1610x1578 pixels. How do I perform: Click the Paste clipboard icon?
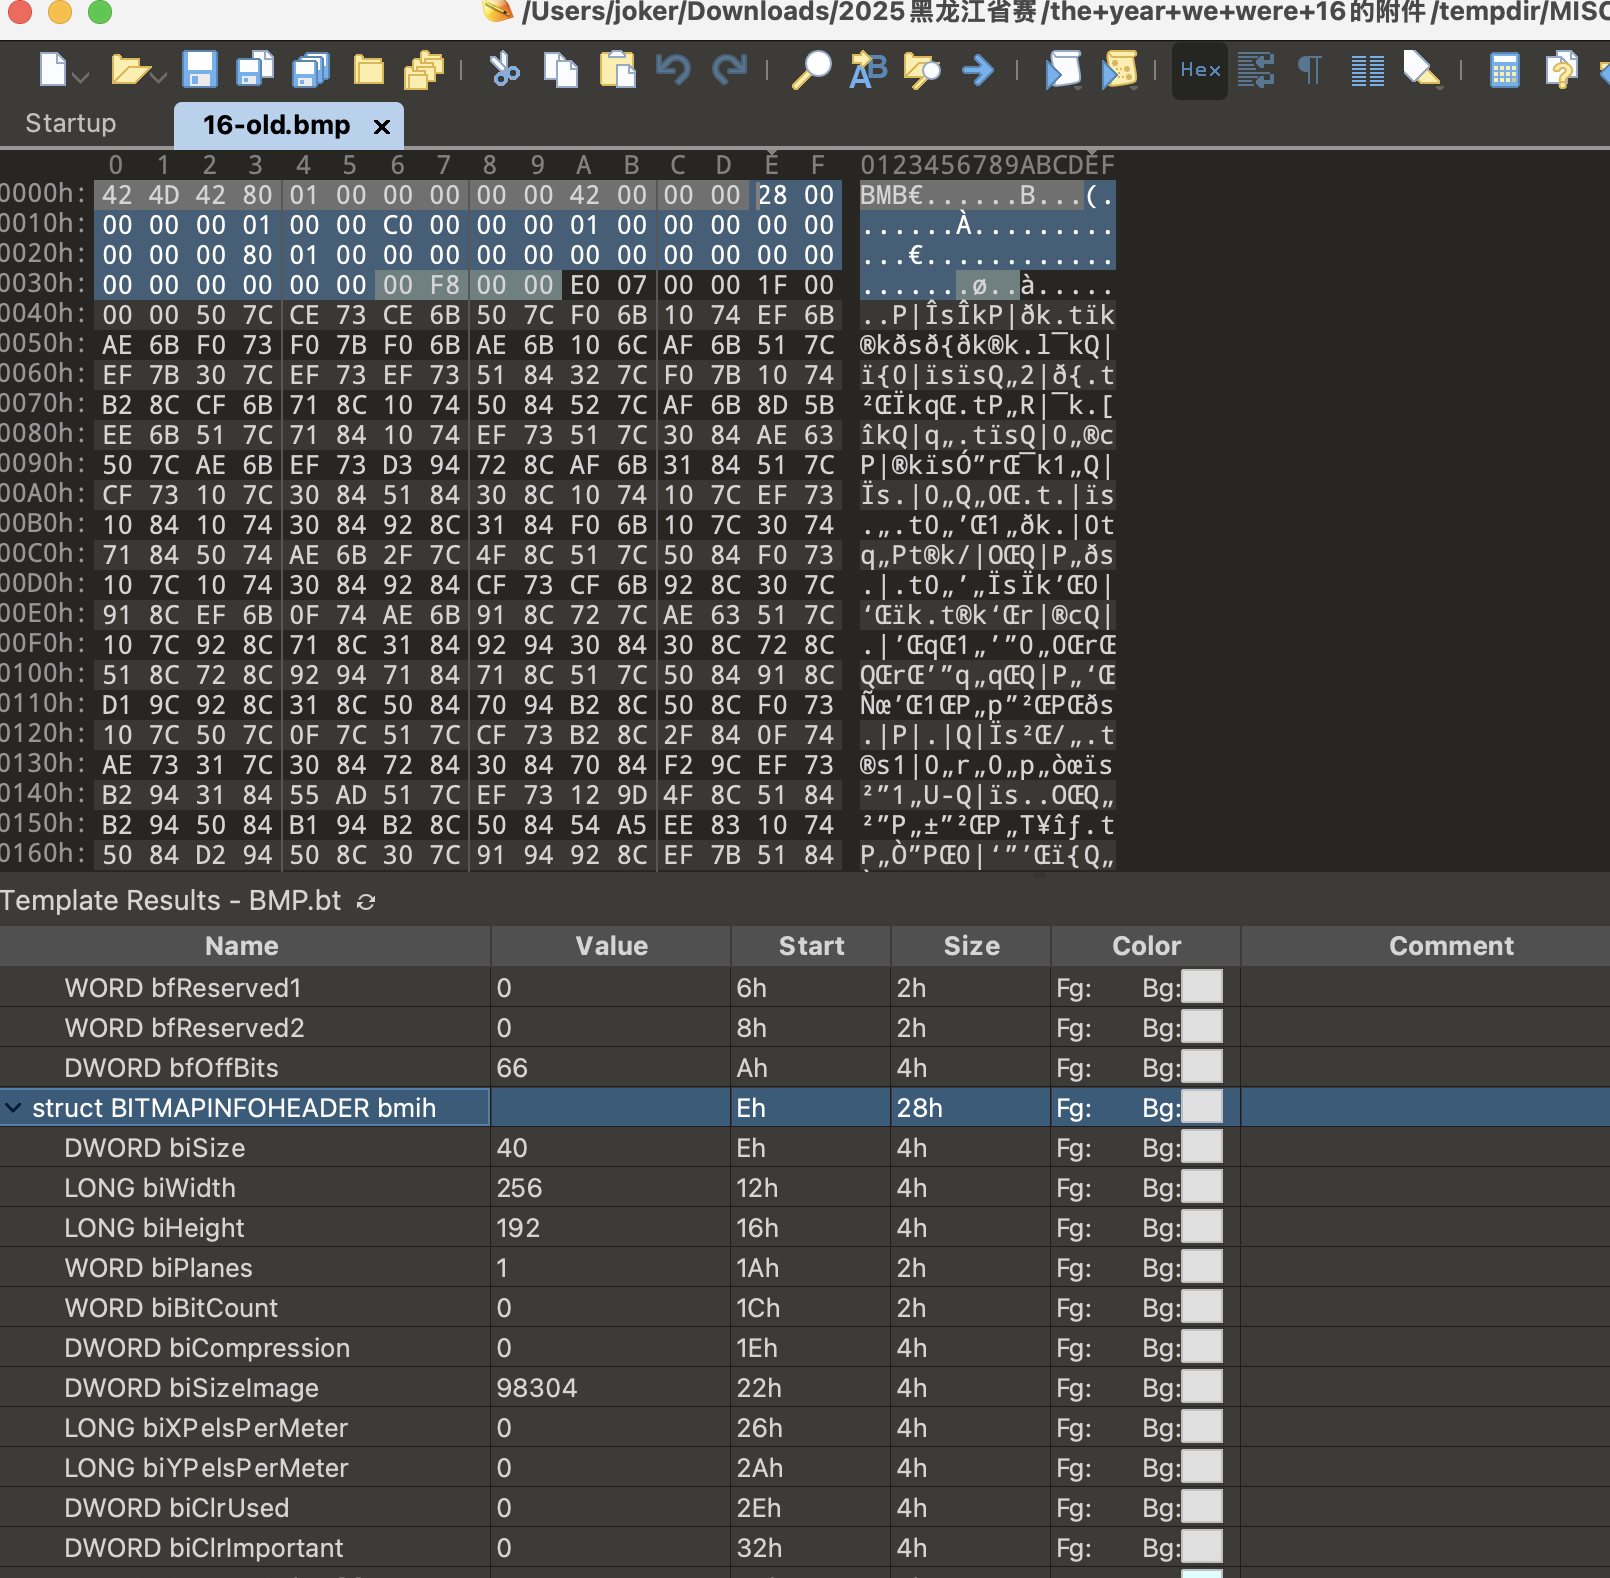point(617,70)
